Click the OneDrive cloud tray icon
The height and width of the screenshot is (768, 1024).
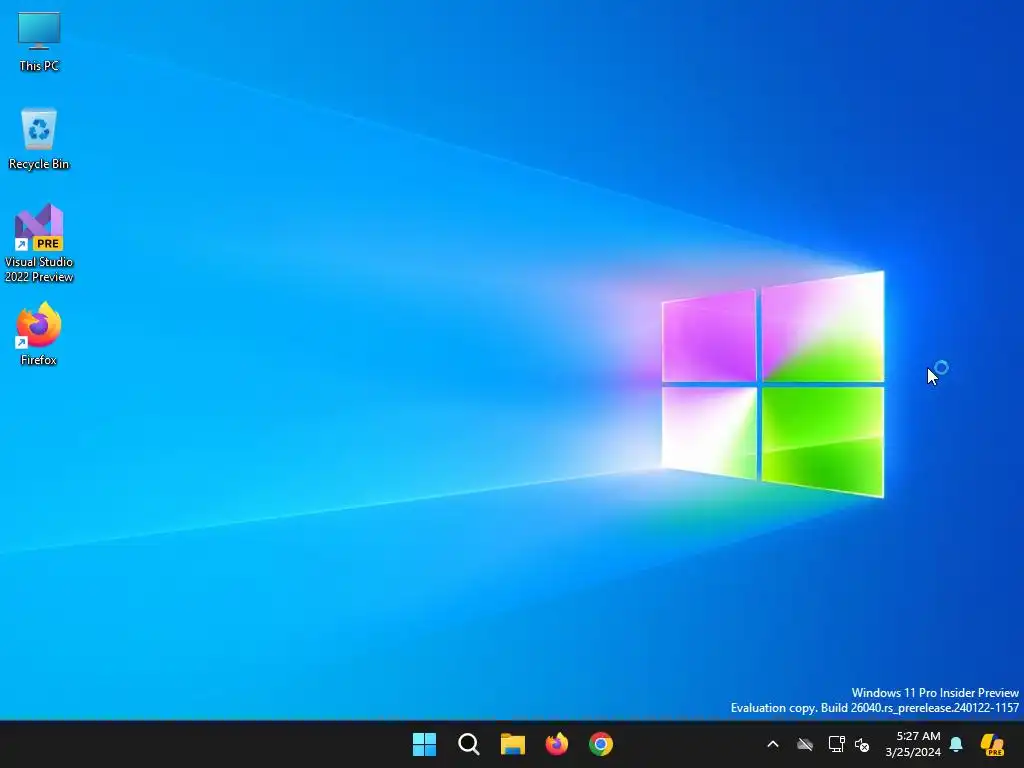pos(805,744)
